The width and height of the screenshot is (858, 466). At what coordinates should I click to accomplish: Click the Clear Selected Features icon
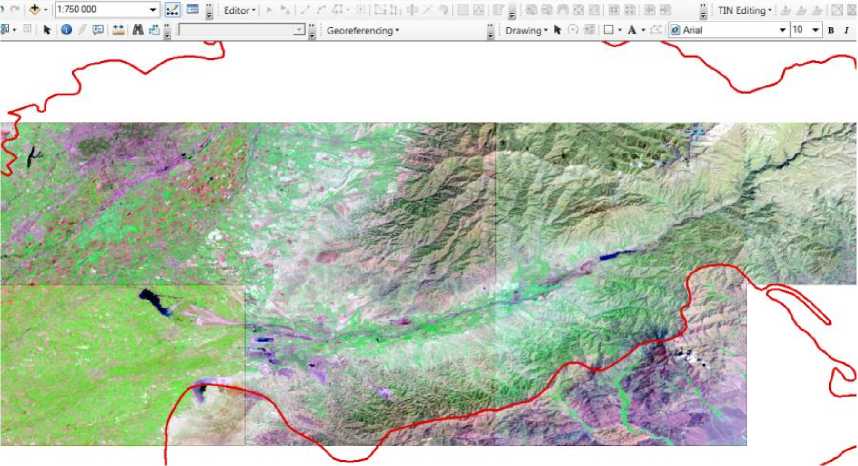(x=27, y=30)
